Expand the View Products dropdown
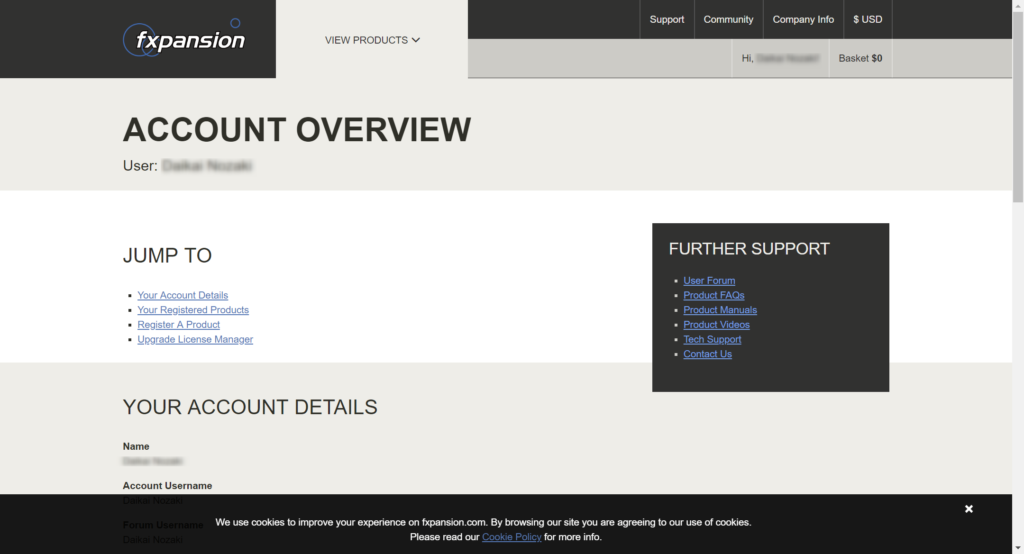The height and width of the screenshot is (554, 1024). click(372, 40)
